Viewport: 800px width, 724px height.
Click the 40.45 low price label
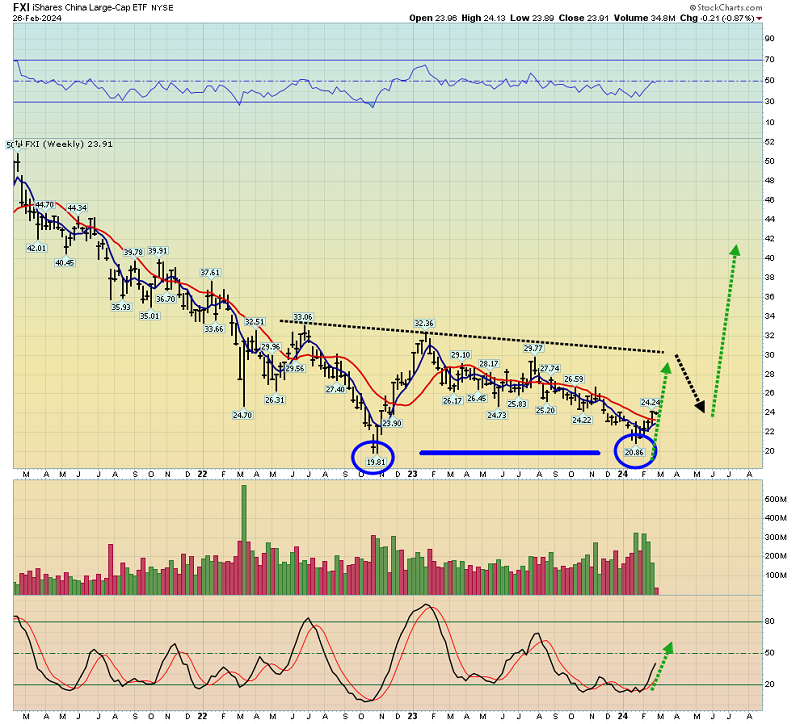(65, 263)
